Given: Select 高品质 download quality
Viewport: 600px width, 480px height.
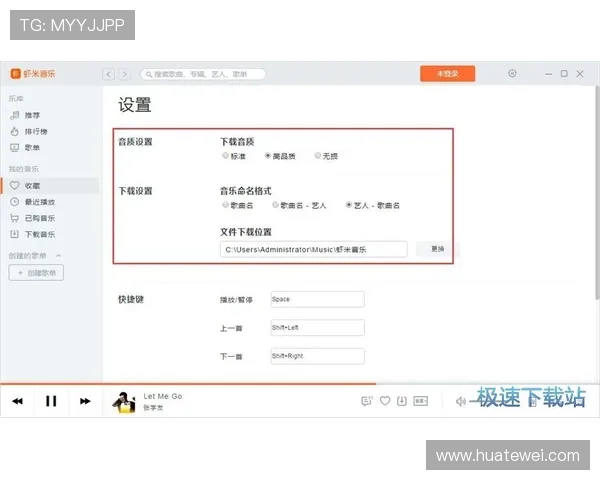Looking at the screenshot, I should point(268,155).
